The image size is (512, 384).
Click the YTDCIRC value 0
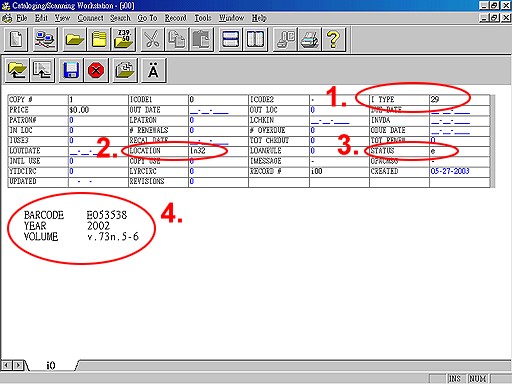click(71, 171)
